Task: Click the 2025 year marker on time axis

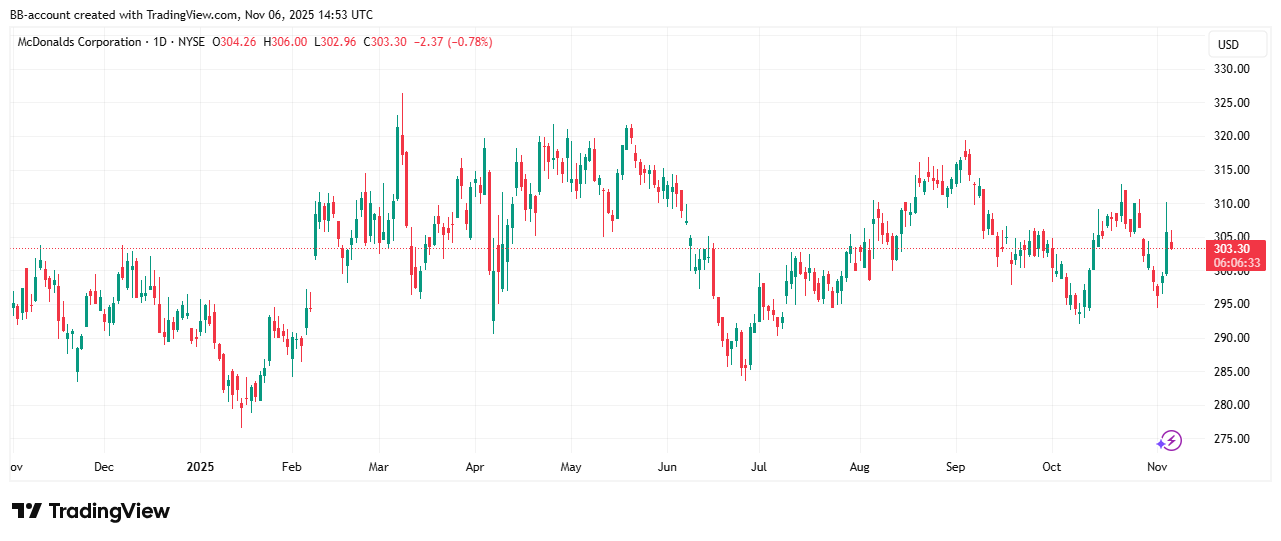Action: point(200,467)
